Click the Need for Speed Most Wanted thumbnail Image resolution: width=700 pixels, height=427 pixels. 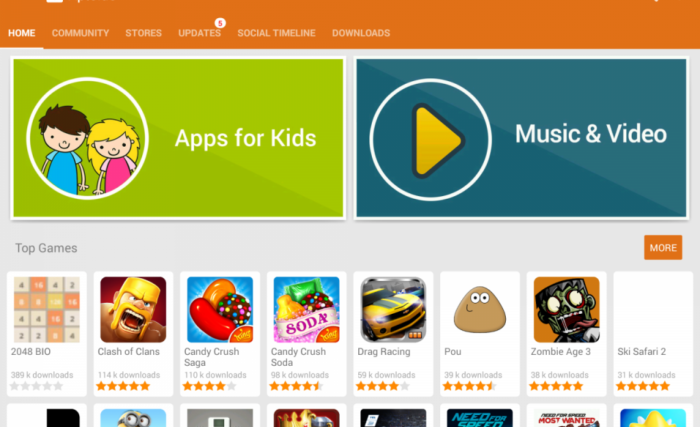[x=567, y=418]
